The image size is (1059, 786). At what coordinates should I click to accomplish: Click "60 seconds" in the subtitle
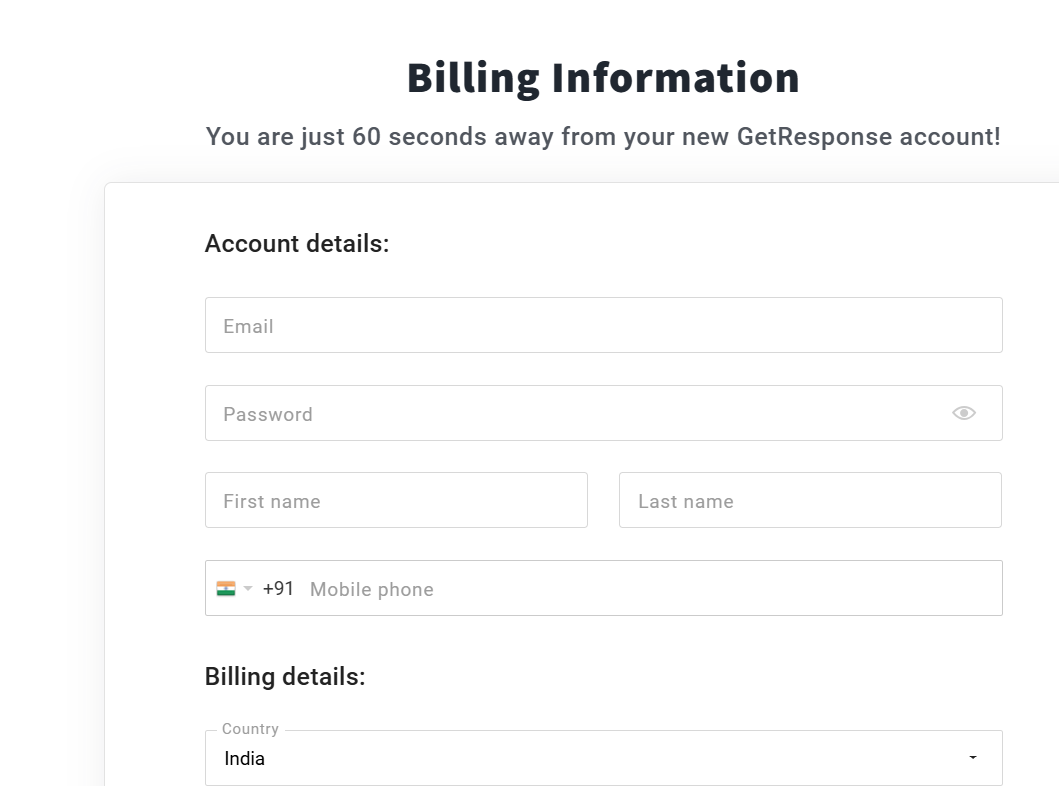tap(418, 136)
